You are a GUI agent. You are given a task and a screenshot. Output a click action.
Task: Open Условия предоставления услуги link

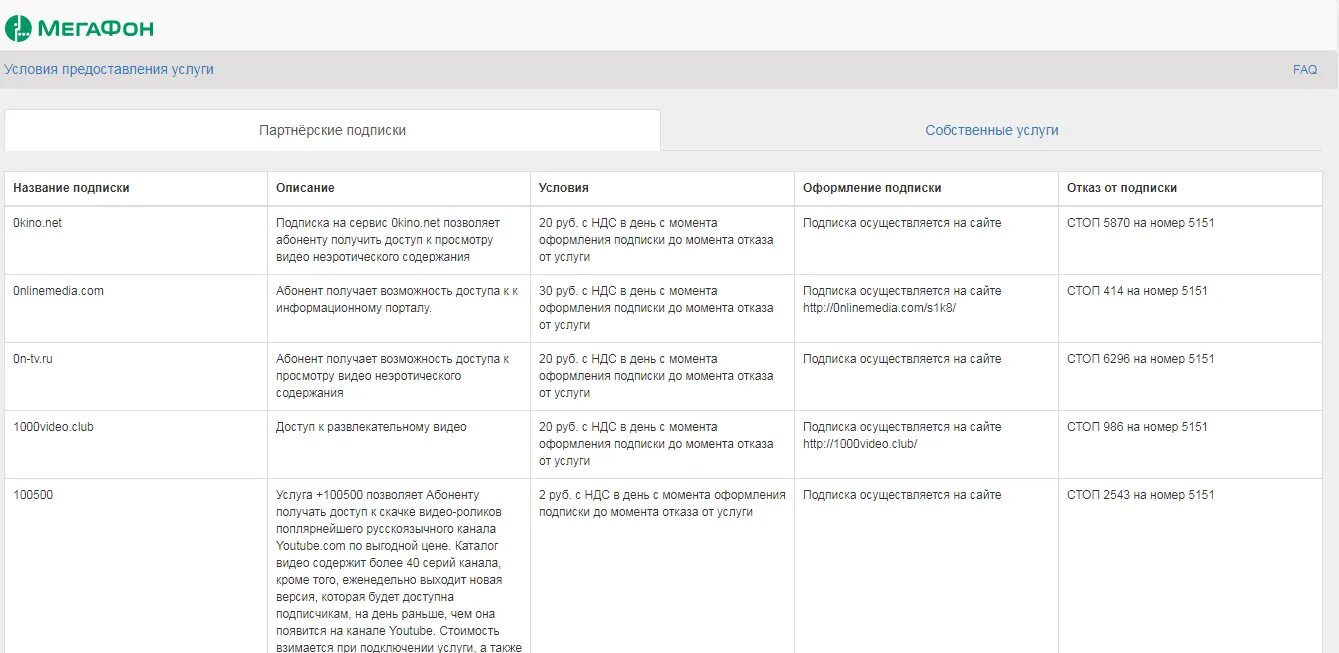109,70
